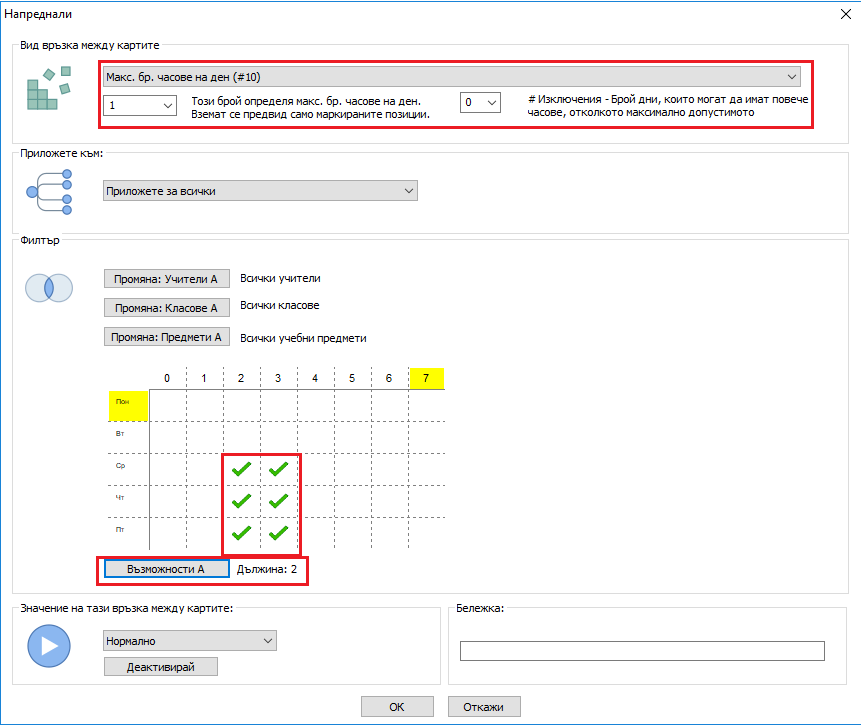Screen dimensions: 861x726
Task: Click the 'Деактивирай' button
Action: 160,666
